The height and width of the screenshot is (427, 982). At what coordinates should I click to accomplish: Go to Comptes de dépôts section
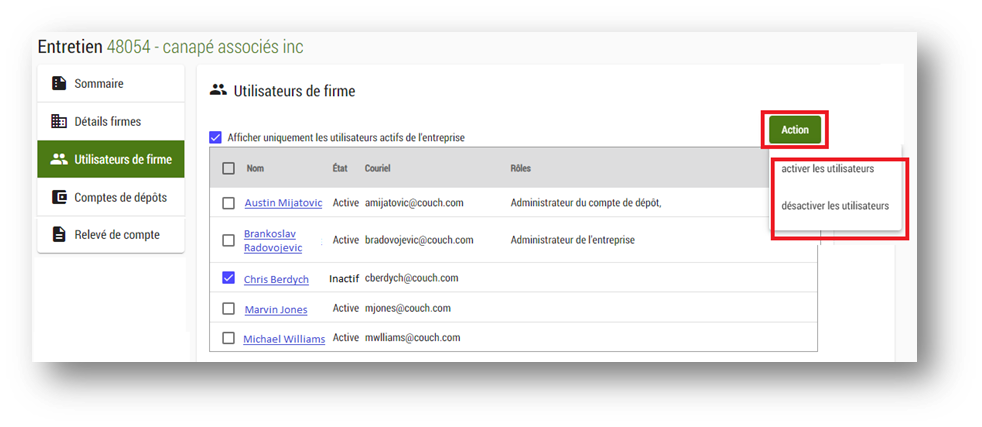tap(120, 197)
